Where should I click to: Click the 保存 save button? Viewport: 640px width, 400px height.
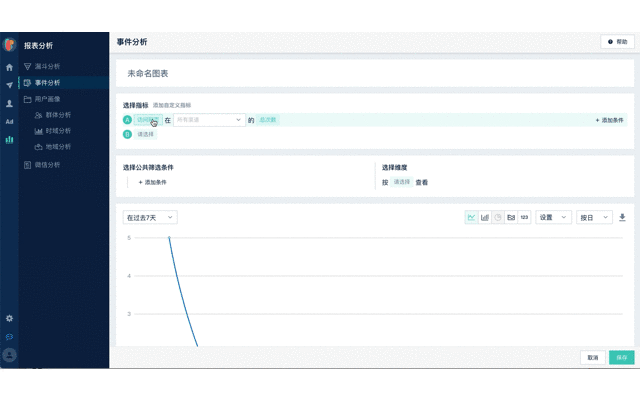[x=621, y=357]
